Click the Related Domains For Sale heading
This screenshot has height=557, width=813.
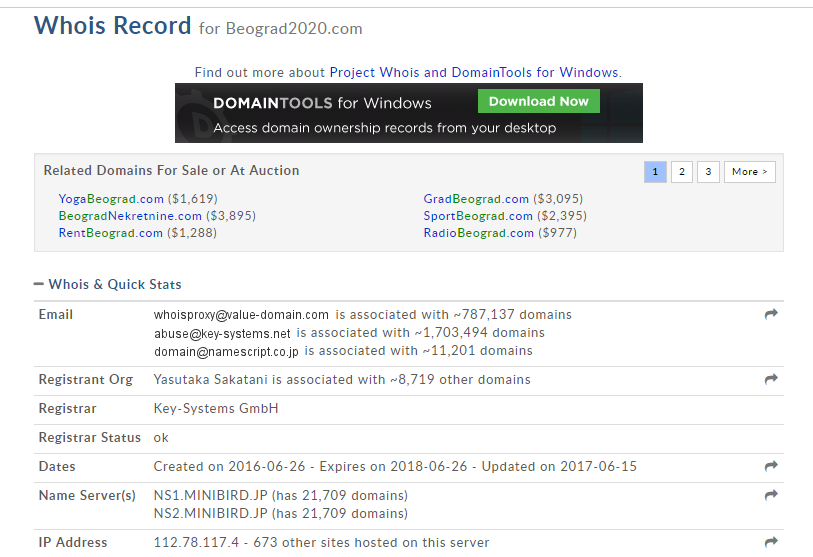pyautogui.click(x=171, y=170)
